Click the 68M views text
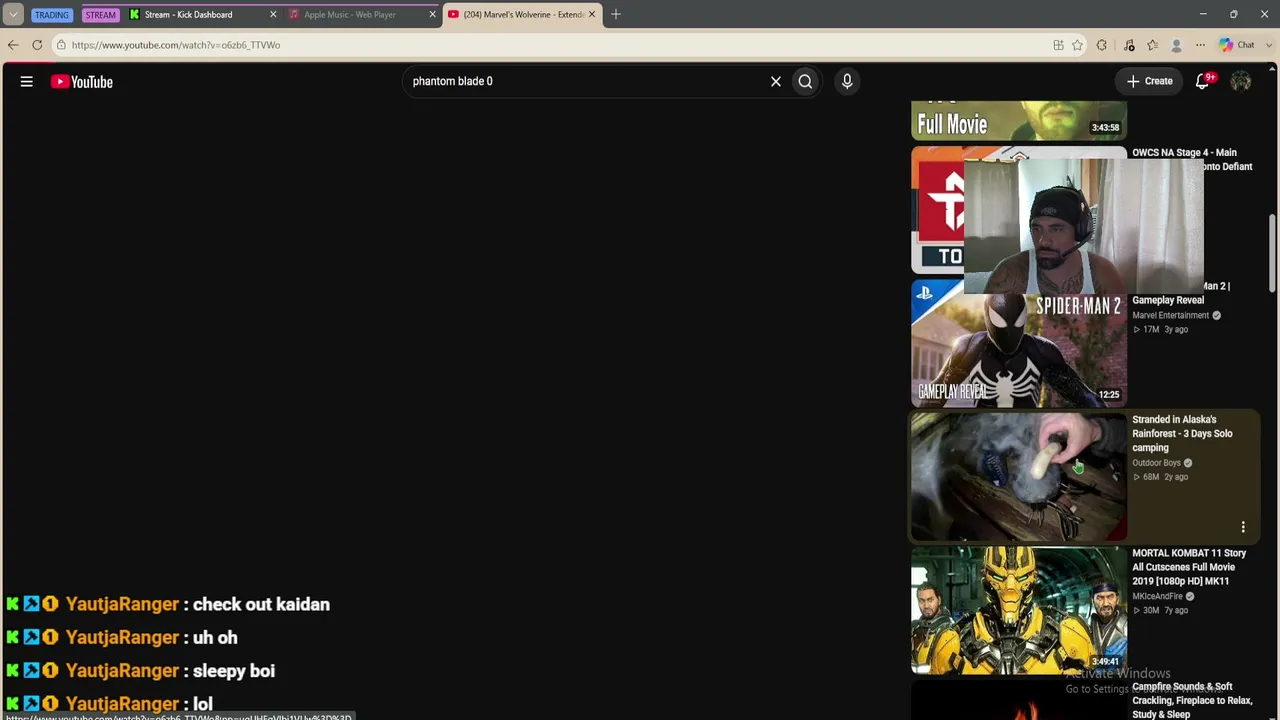 pos(1151,477)
